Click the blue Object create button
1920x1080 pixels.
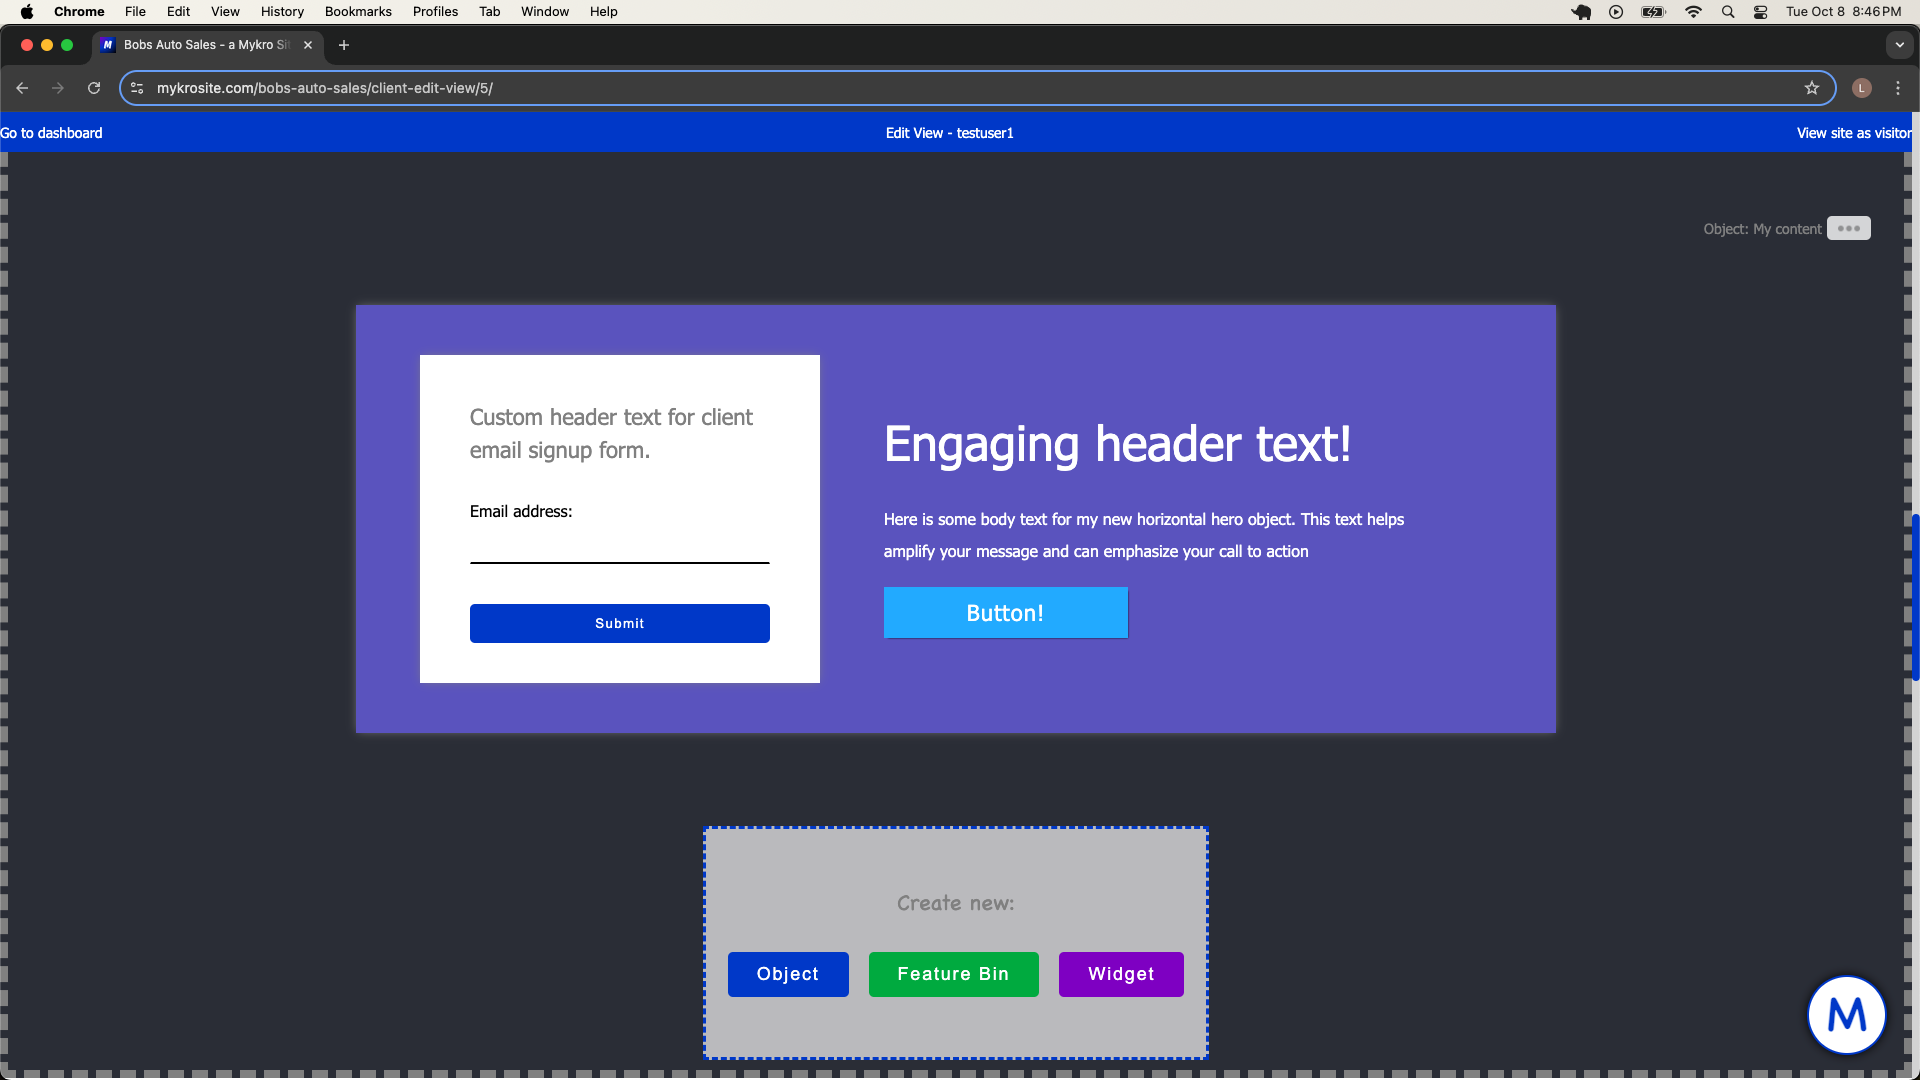point(787,974)
